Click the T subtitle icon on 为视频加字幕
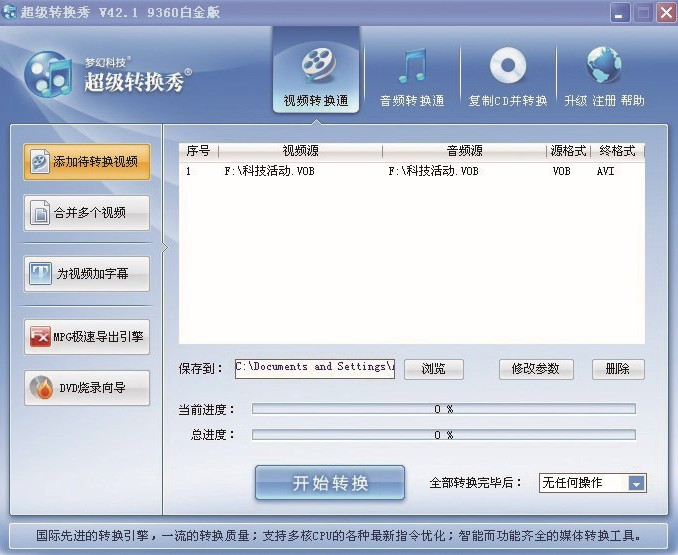The width and height of the screenshot is (678, 555). [40, 274]
